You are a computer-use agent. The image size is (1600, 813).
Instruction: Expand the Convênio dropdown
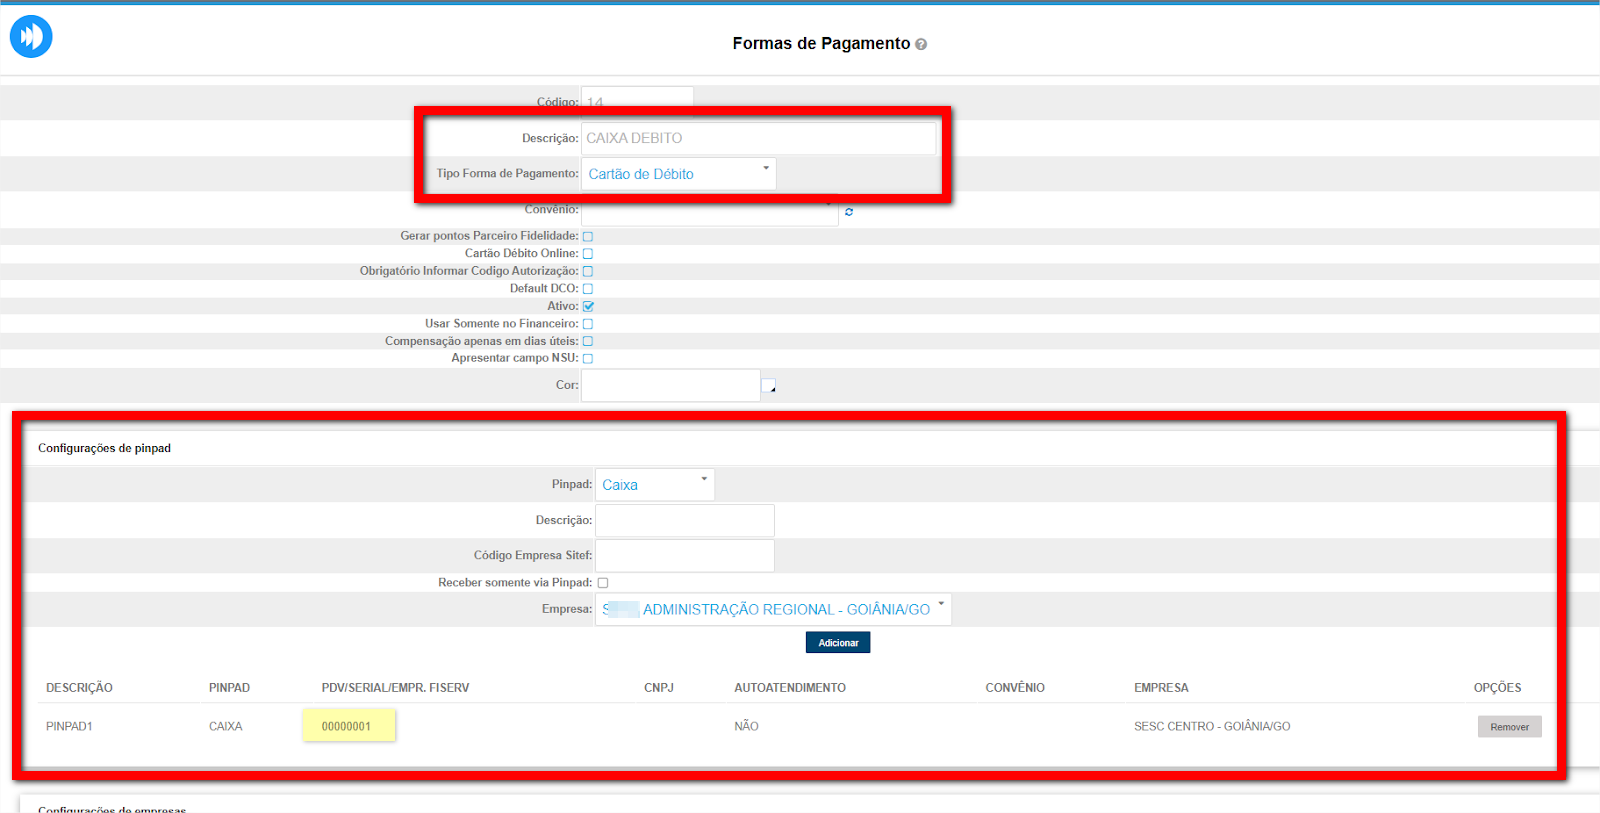click(709, 212)
